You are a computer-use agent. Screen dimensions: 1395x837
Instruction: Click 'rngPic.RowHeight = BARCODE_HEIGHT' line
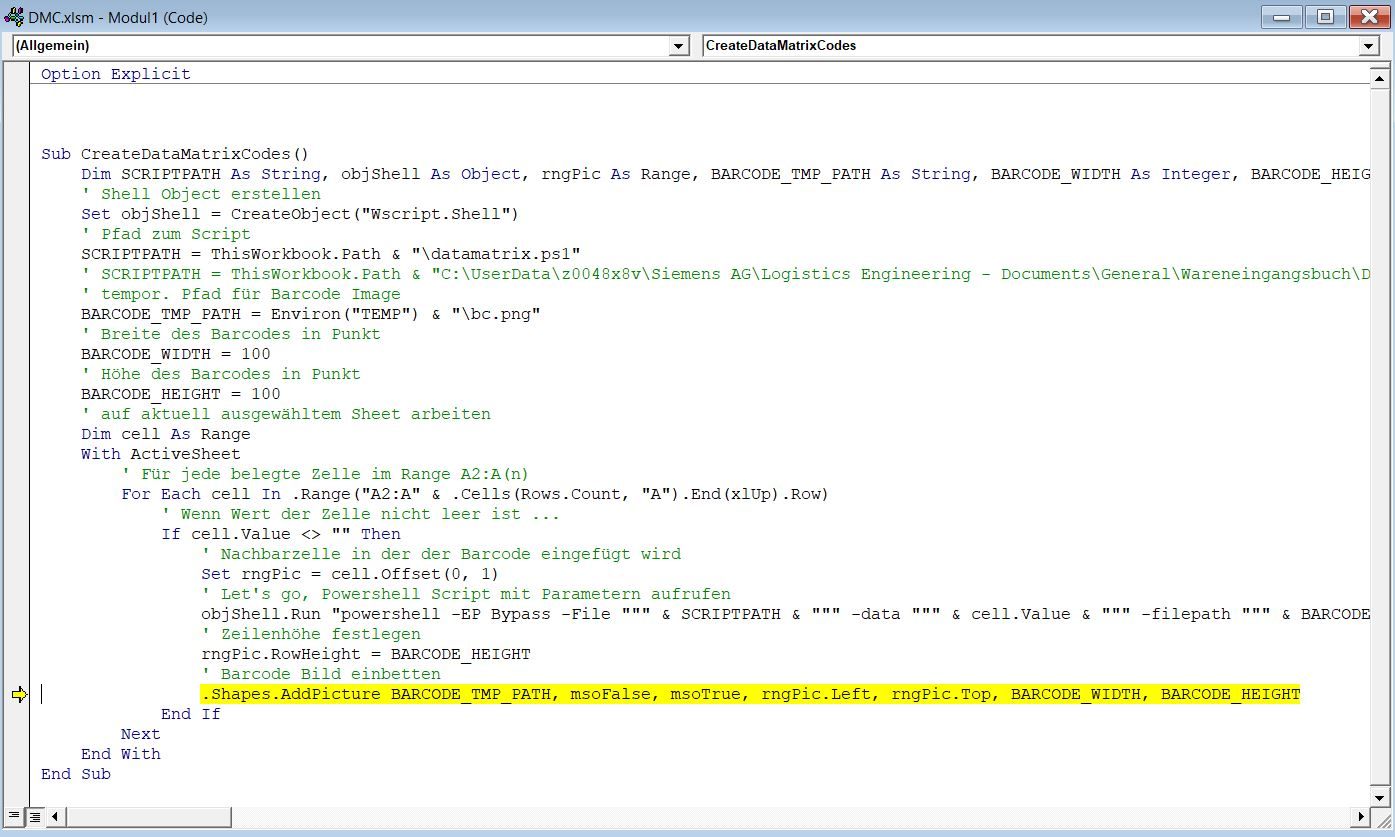point(366,654)
